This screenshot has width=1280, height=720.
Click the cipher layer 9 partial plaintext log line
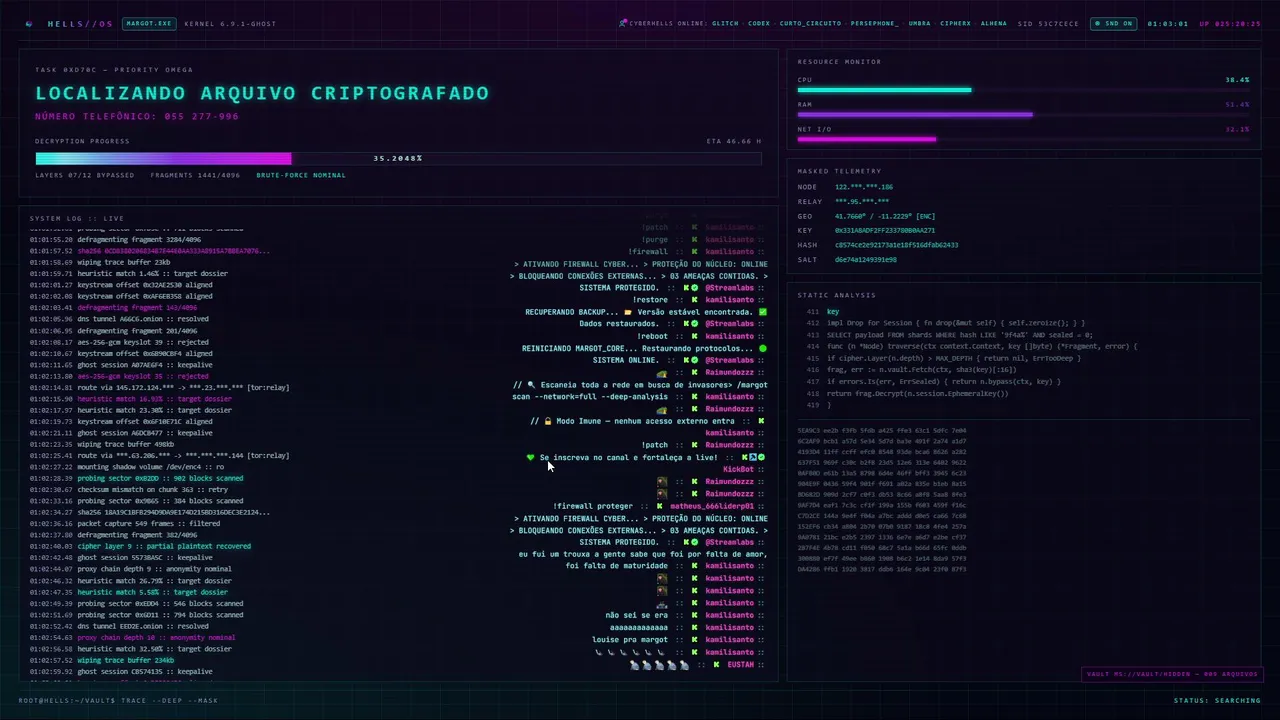coord(140,546)
